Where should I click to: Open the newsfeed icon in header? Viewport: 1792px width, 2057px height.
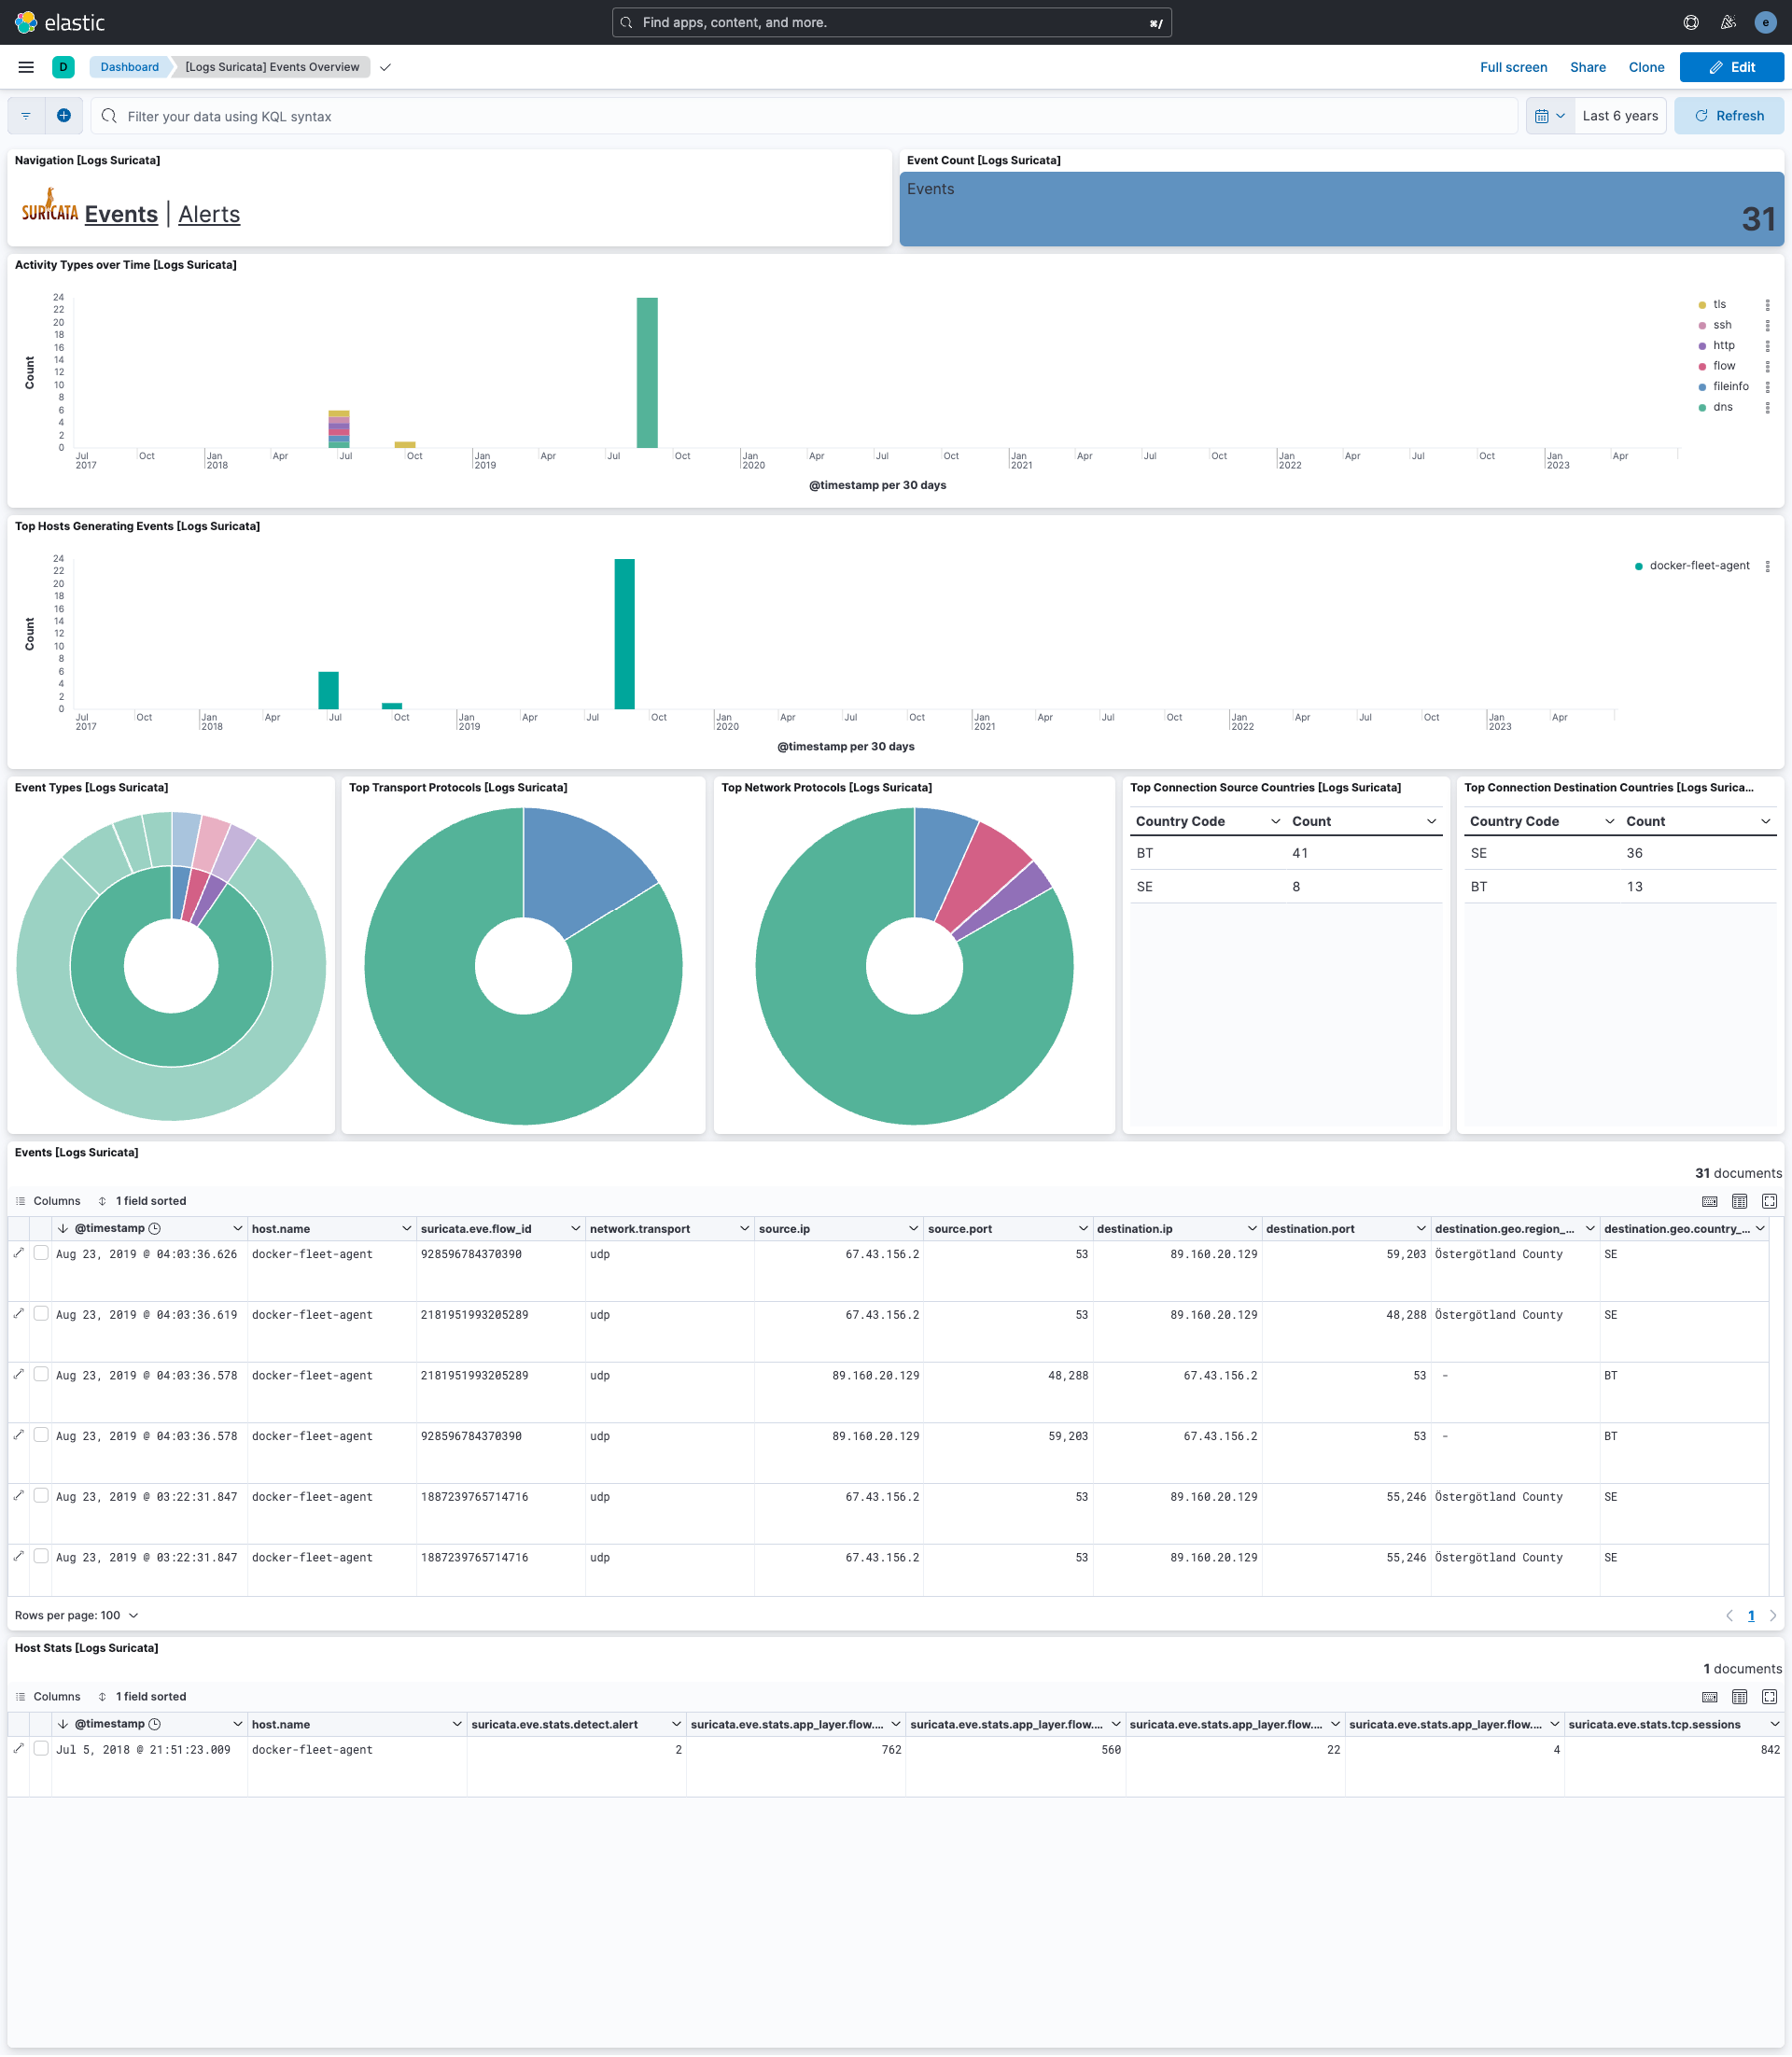1728,22
